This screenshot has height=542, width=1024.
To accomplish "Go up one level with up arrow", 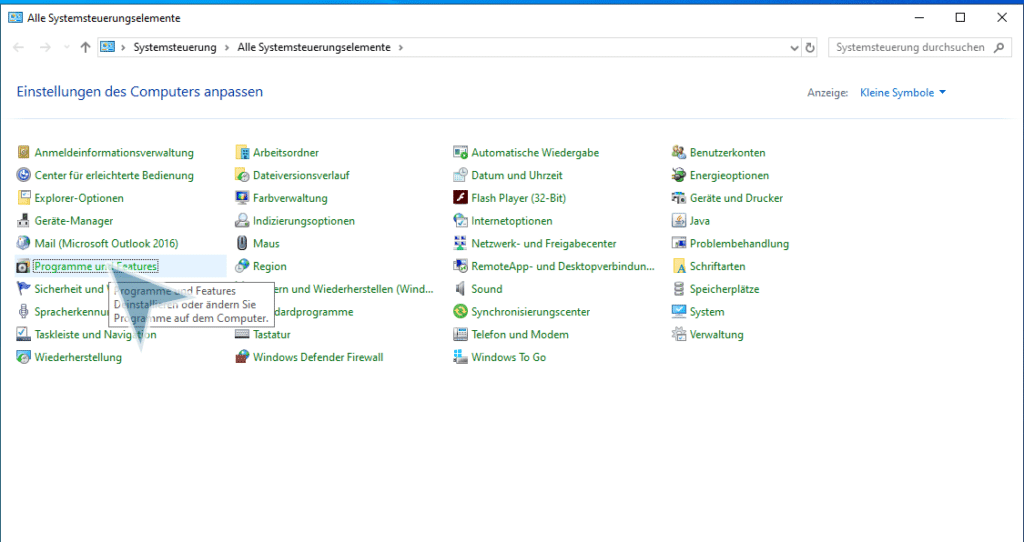I will point(85,47).
